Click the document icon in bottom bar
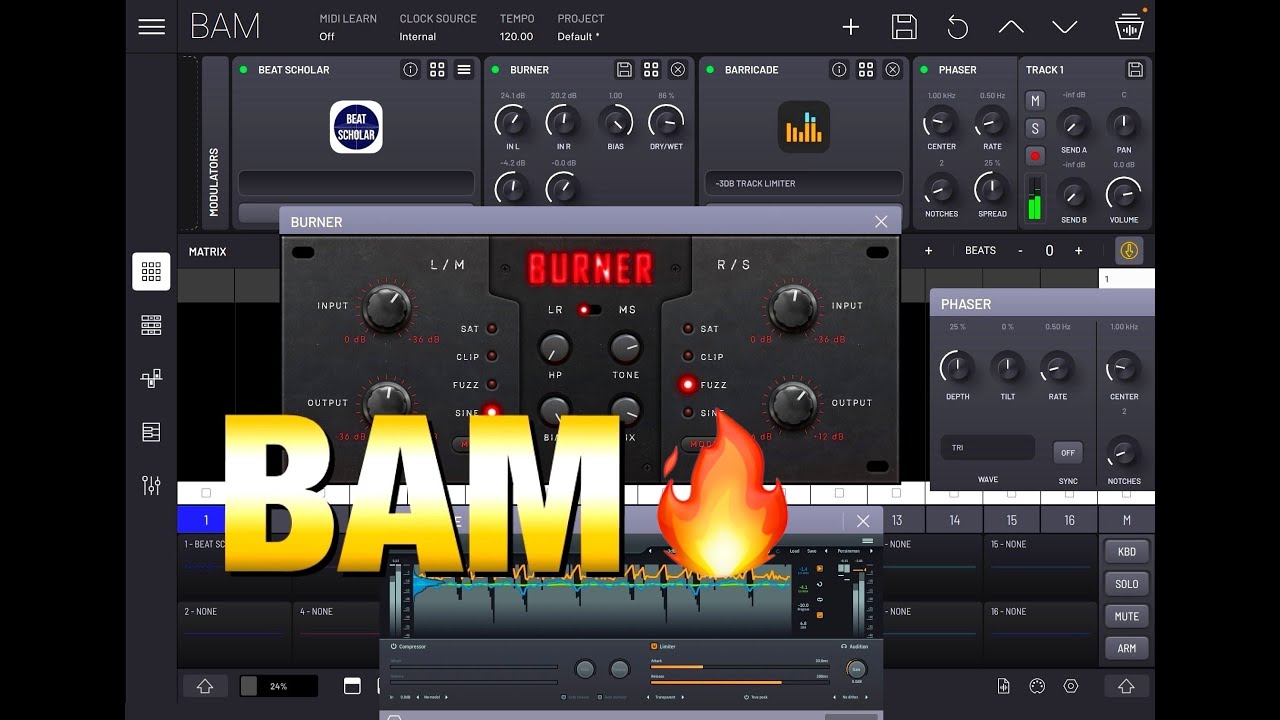The width and height of the screenshot is (1280, 720). coord(1003,686)
